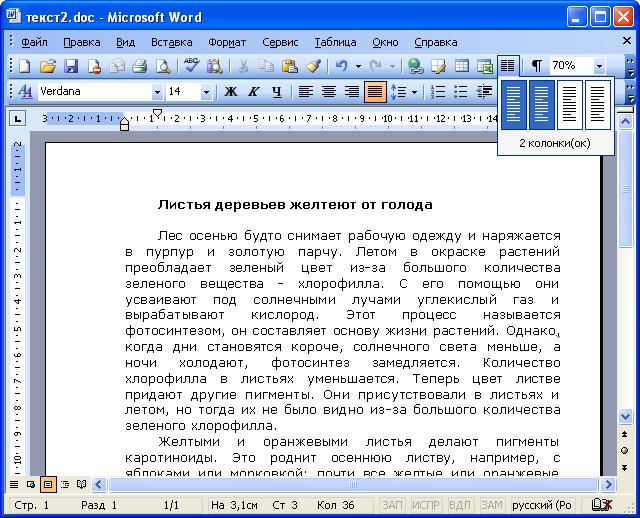Decrease the paragraph indent
Viewport: 640px width, 518px height.
pyautogui.click(x=484, y=92)
